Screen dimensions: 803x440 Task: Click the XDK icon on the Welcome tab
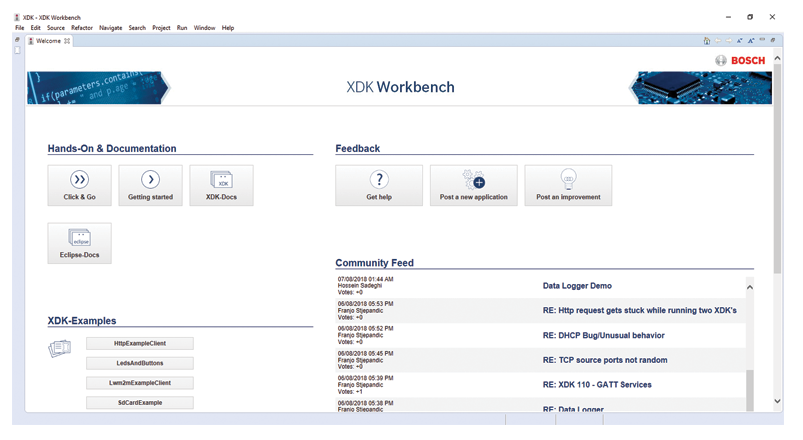pos(31,41)
